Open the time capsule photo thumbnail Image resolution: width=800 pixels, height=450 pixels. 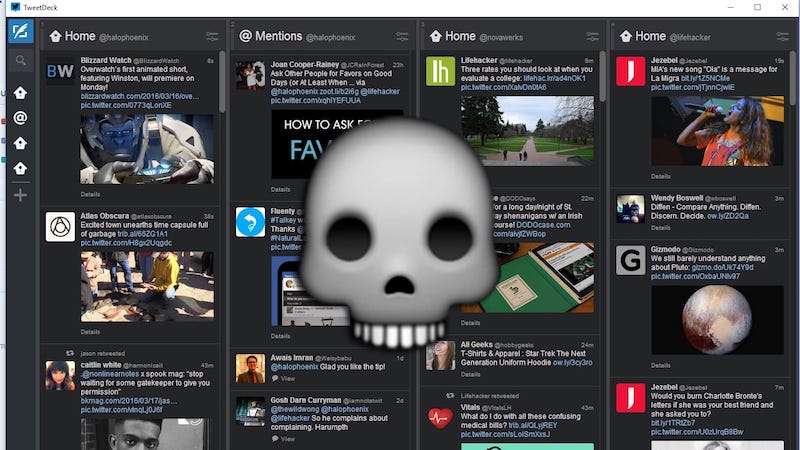coord(147,286)
